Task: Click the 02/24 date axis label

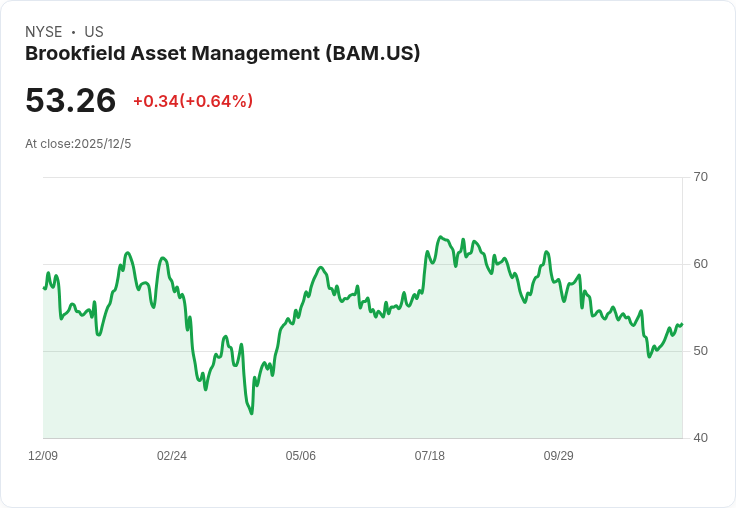Action: click(x=172, y=456)
